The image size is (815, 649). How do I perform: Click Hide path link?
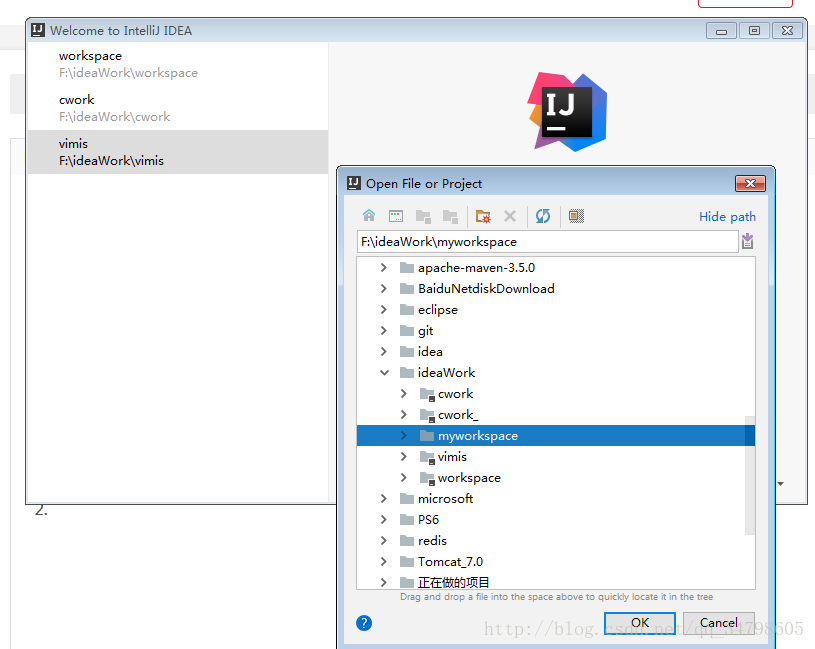coord(727,217)
